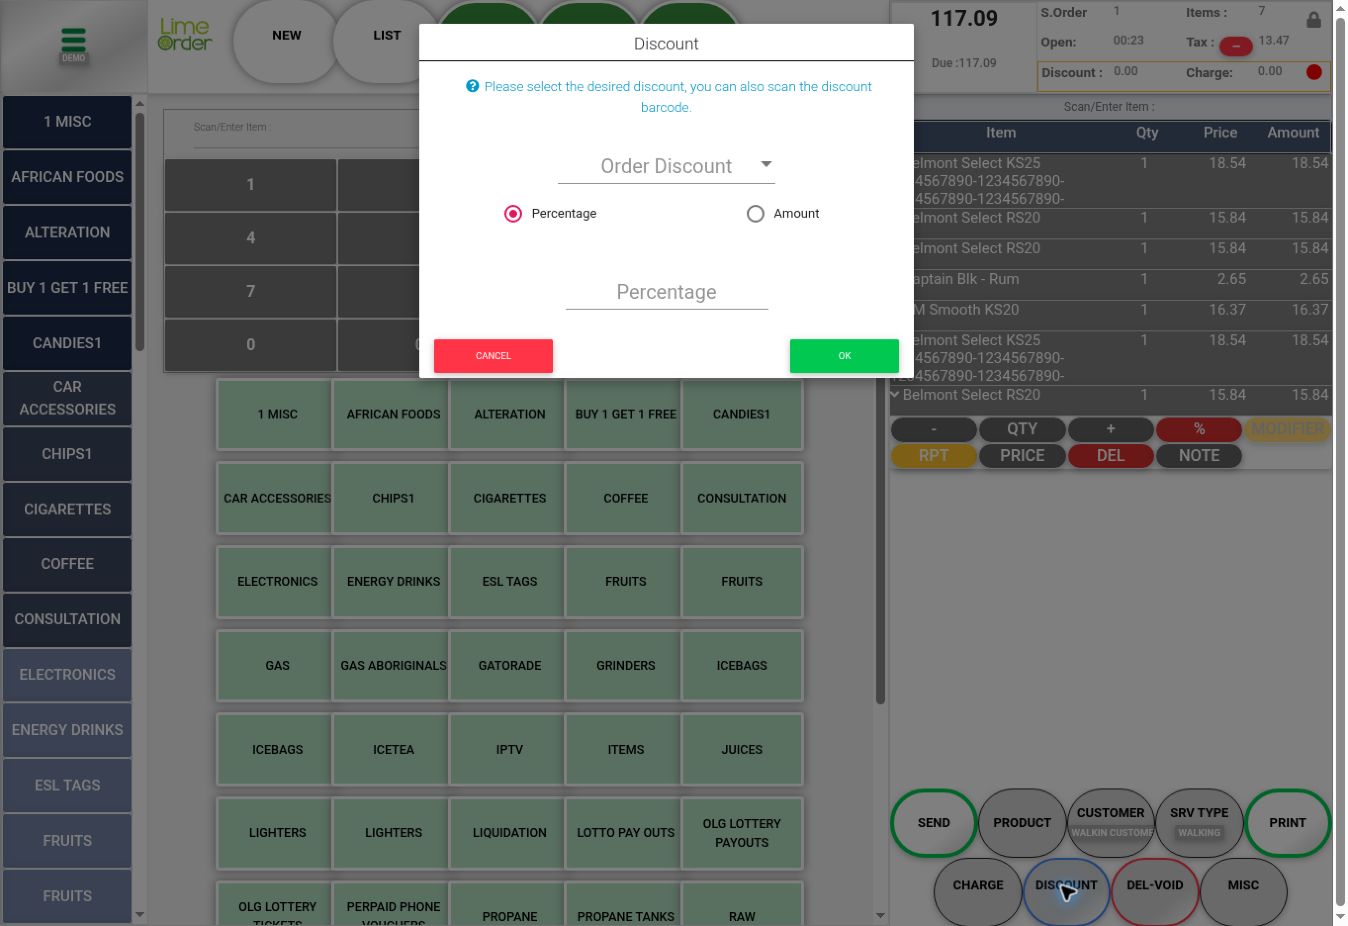
Task: Click the red minus pill beside Tax
Action: coord(1236,46)
